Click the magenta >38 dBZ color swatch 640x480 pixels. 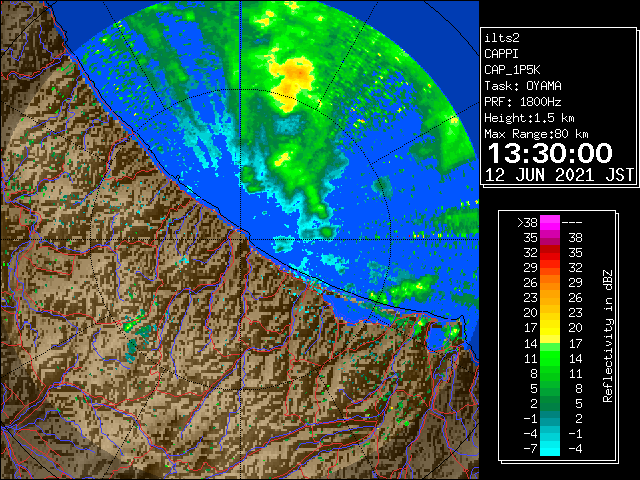[550, 223]
